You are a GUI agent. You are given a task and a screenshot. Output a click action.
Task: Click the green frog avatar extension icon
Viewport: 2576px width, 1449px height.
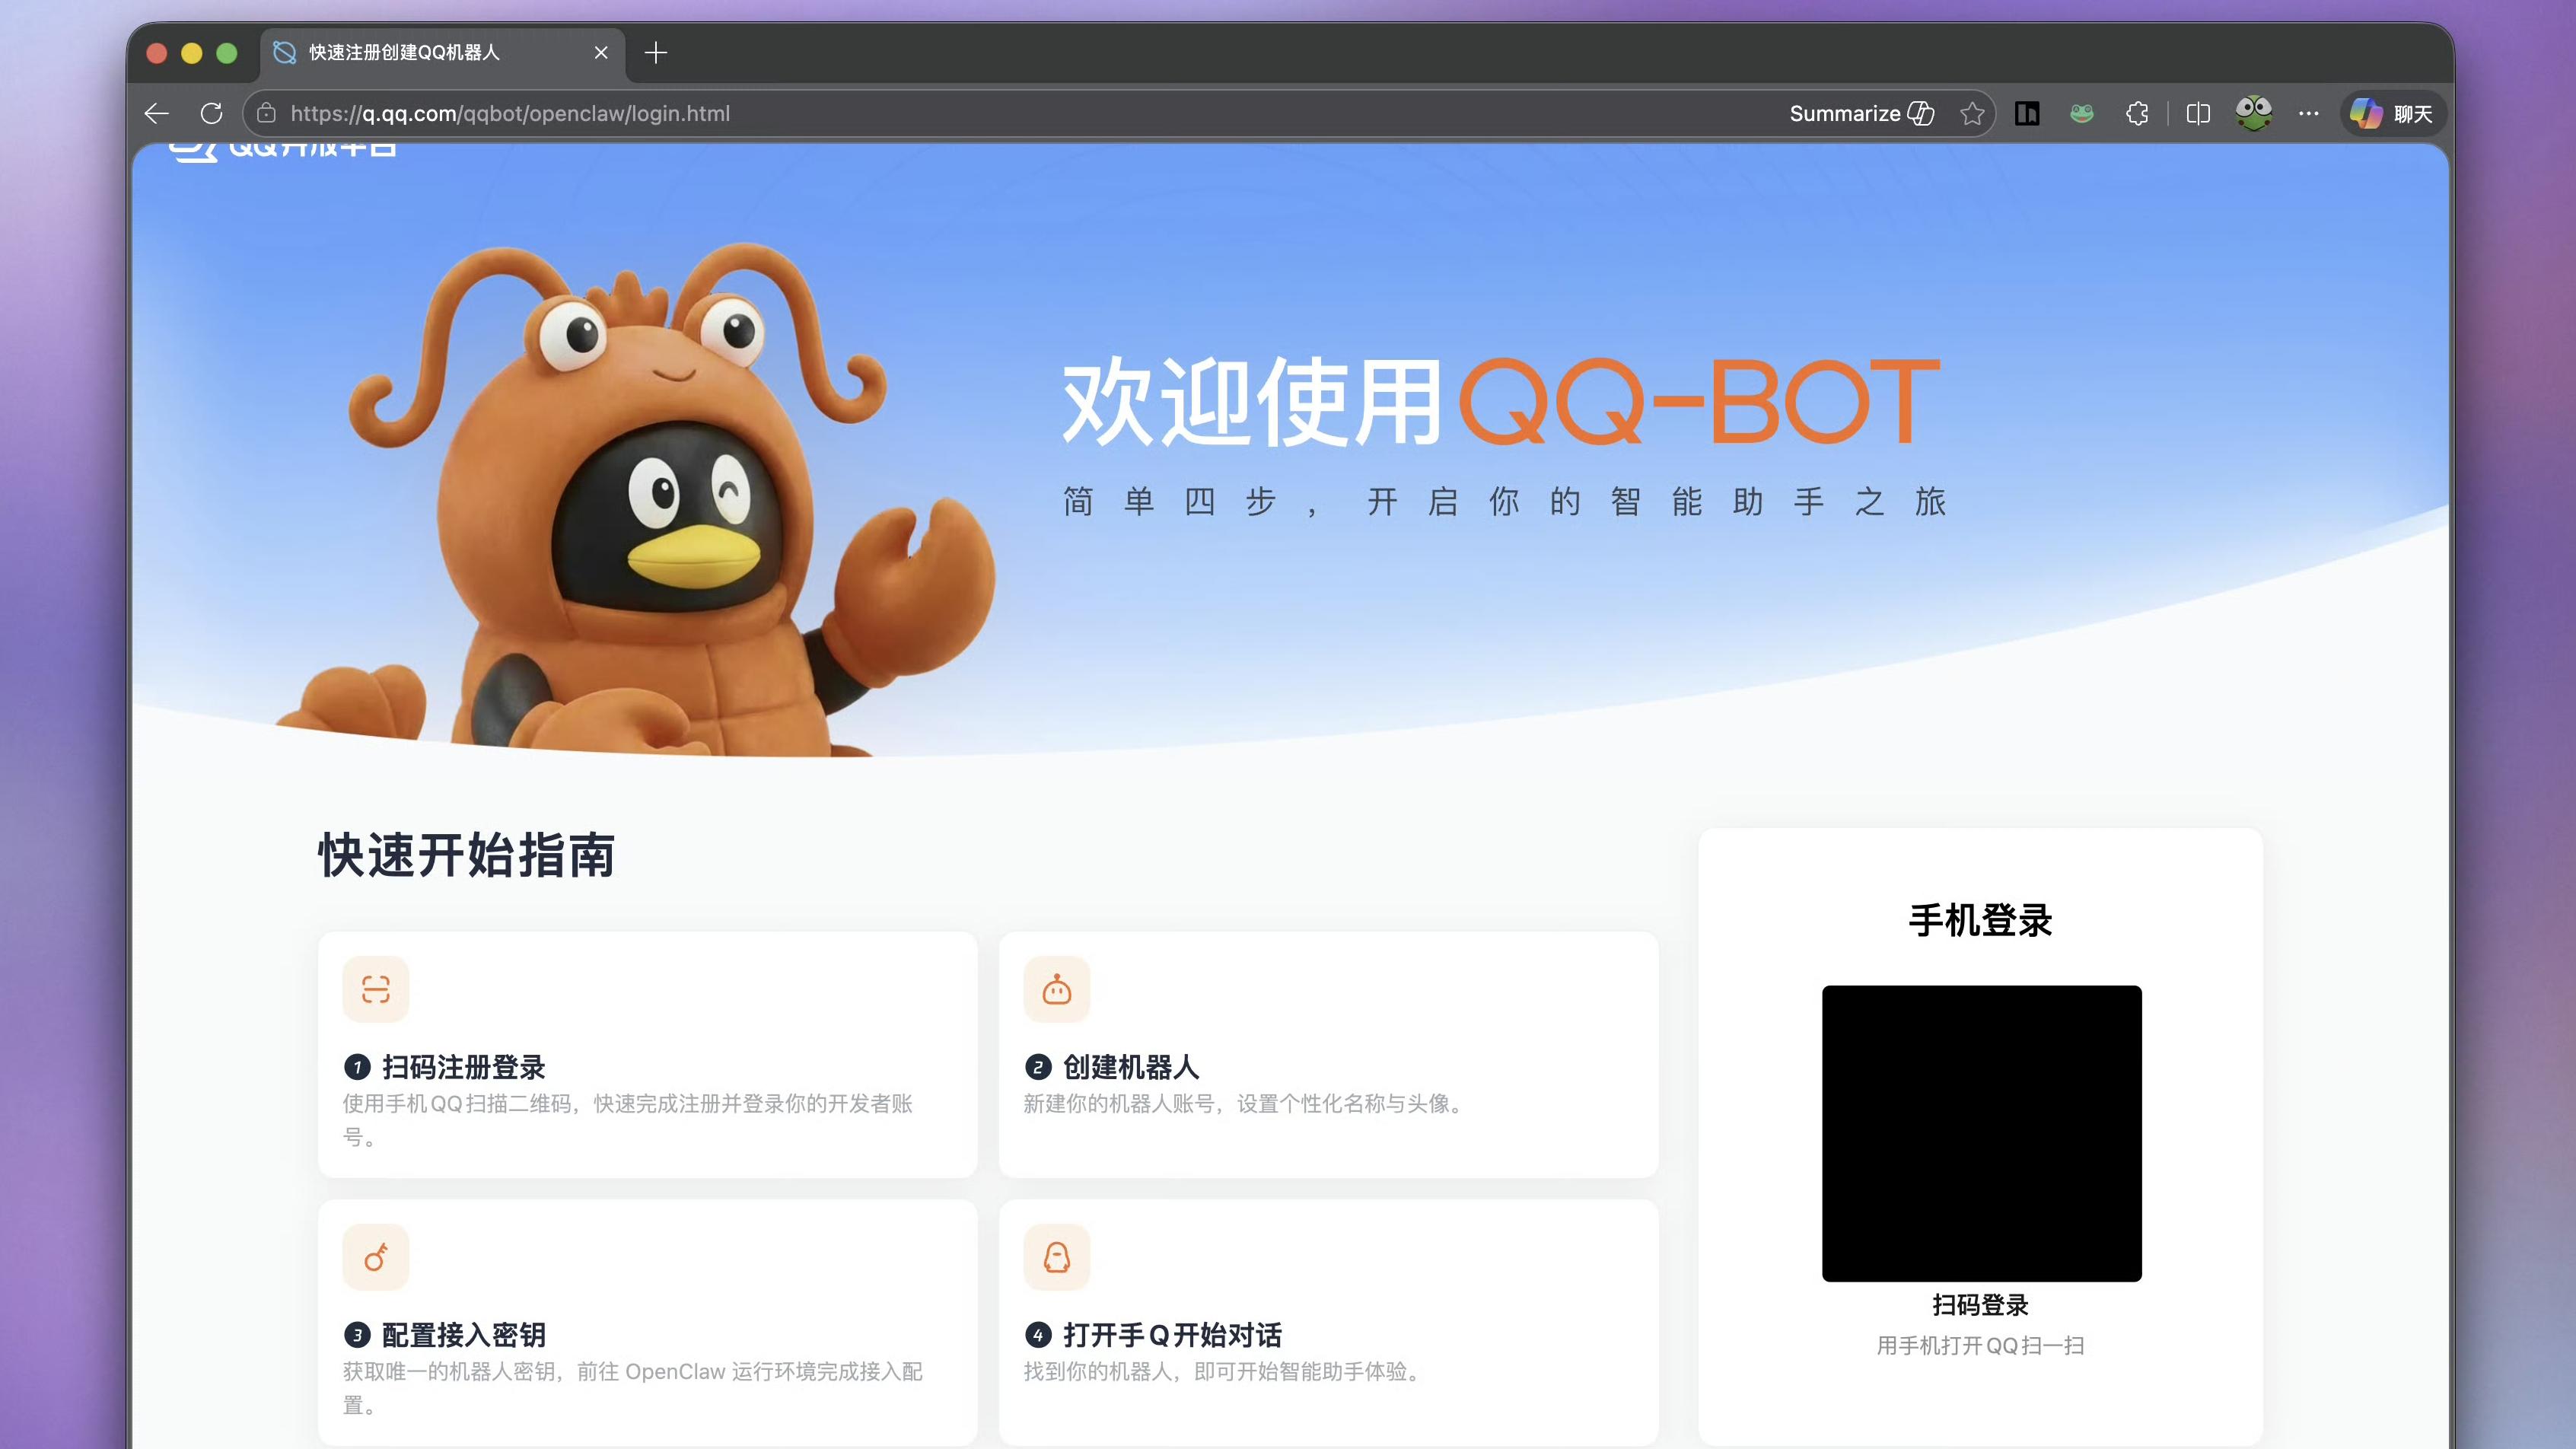[x=2253, y=113]
